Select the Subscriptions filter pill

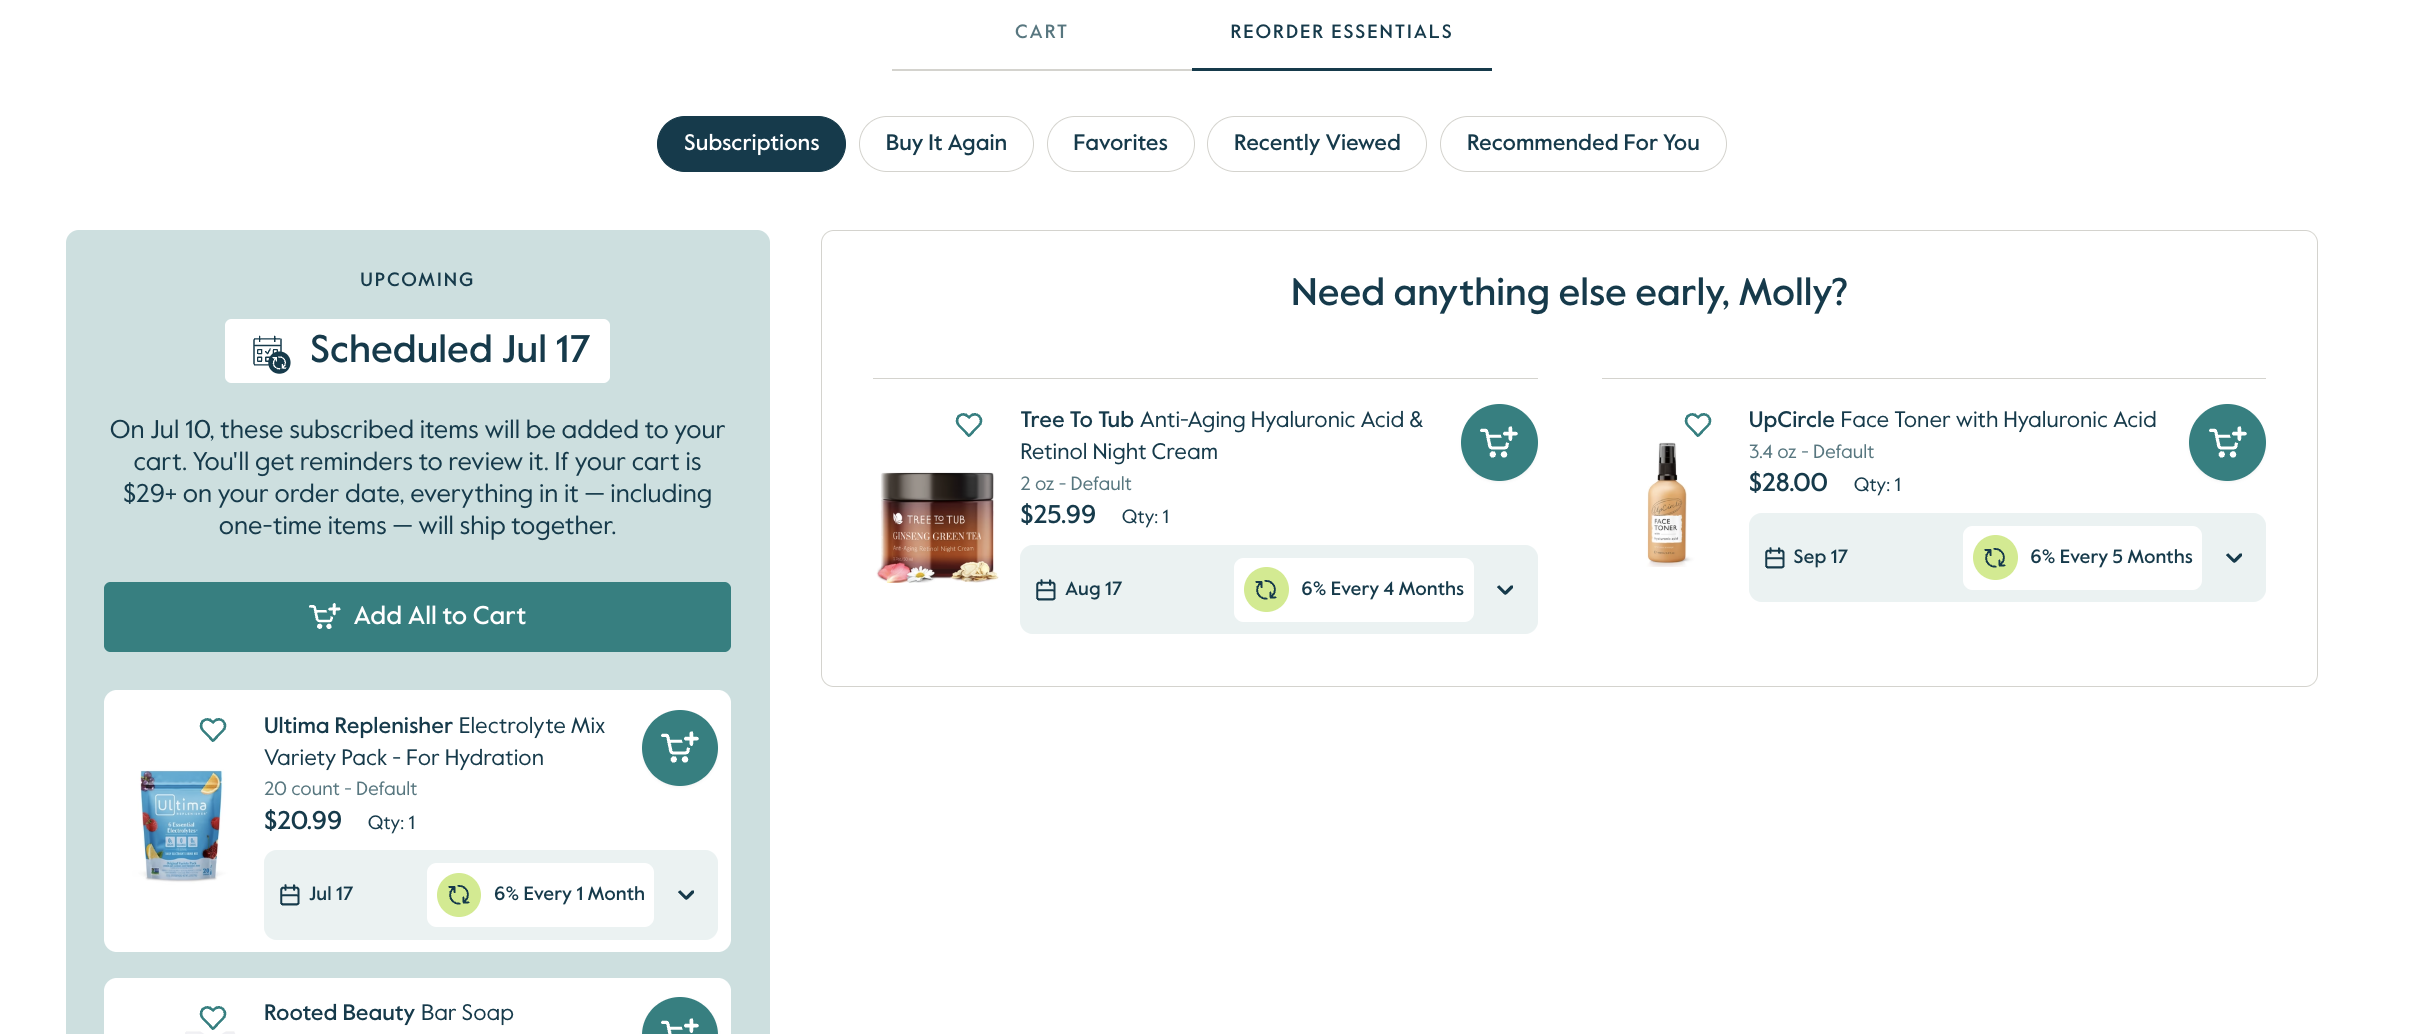751,144
